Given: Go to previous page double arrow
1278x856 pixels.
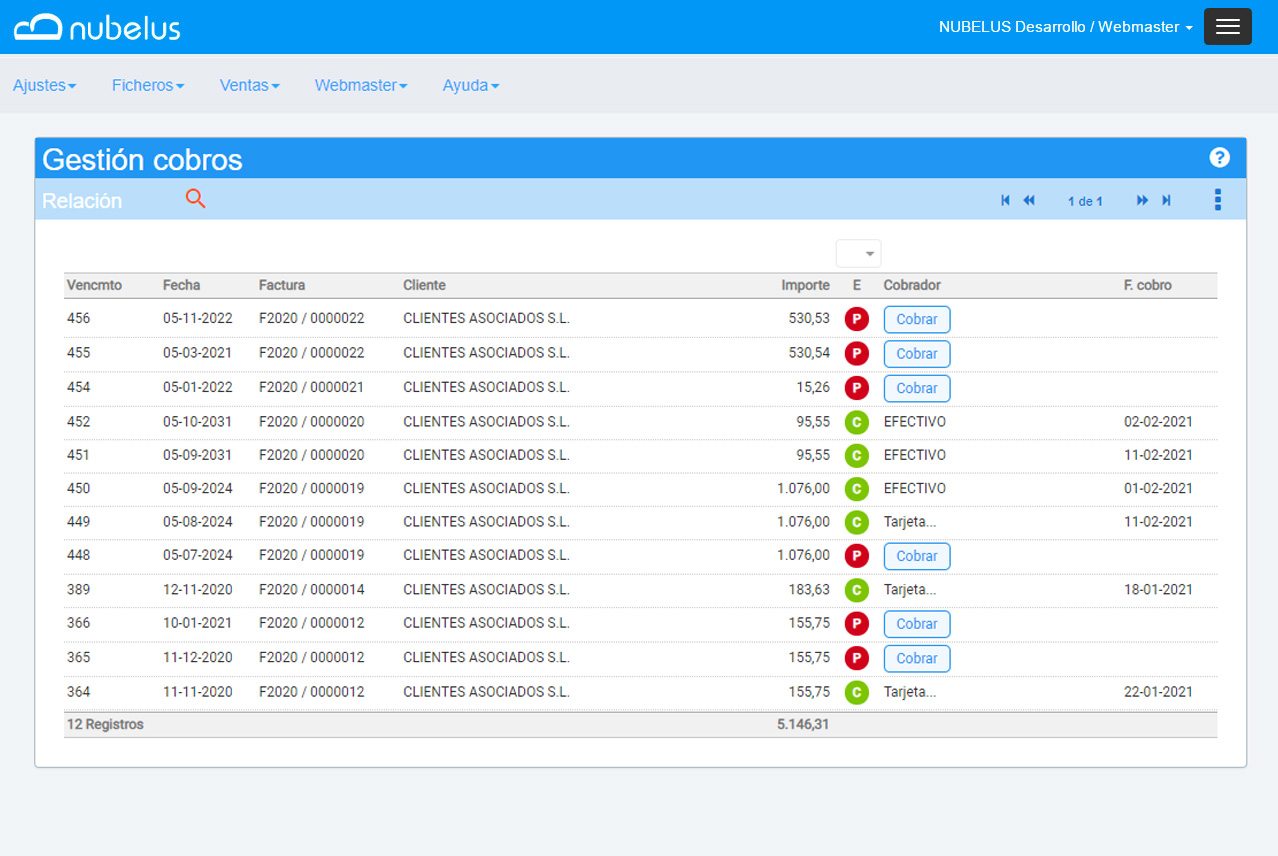Looking at the screenshot, I should [1029, 201].
